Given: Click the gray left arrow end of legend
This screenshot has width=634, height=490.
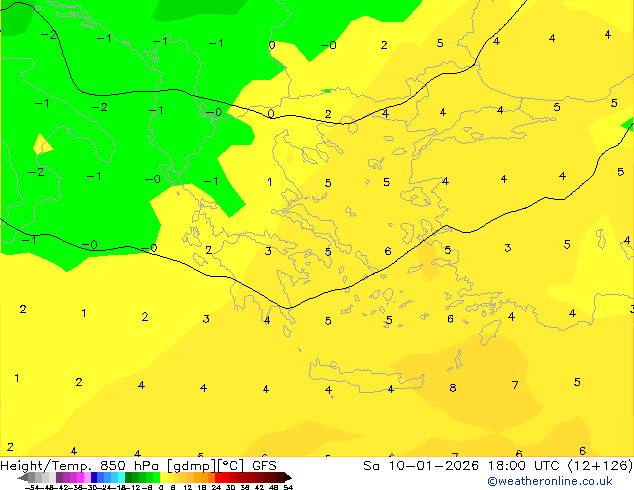Looking at the screenshot, I should pos(23,478).
